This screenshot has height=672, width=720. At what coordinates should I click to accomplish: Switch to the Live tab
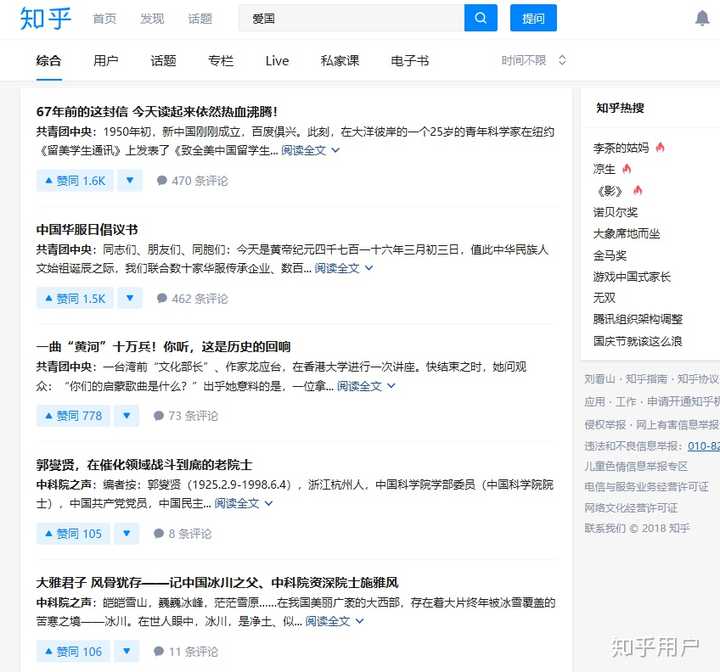(x=277, y=61)
